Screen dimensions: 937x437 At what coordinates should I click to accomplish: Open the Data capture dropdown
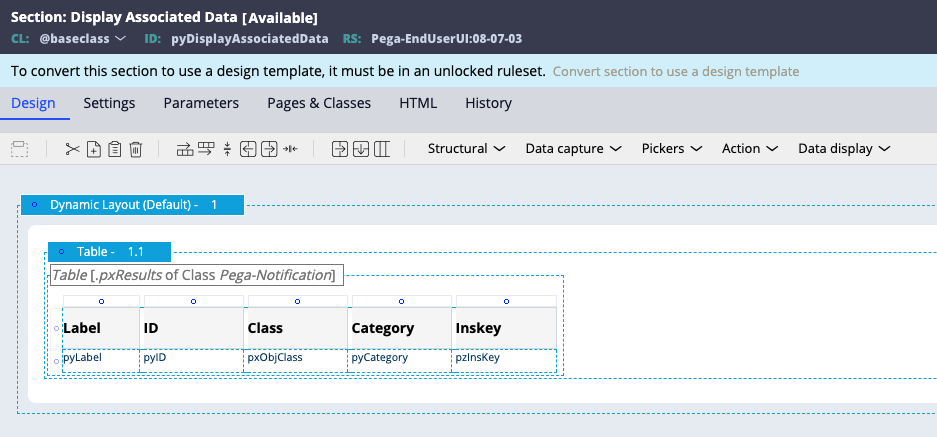[574, 149]
